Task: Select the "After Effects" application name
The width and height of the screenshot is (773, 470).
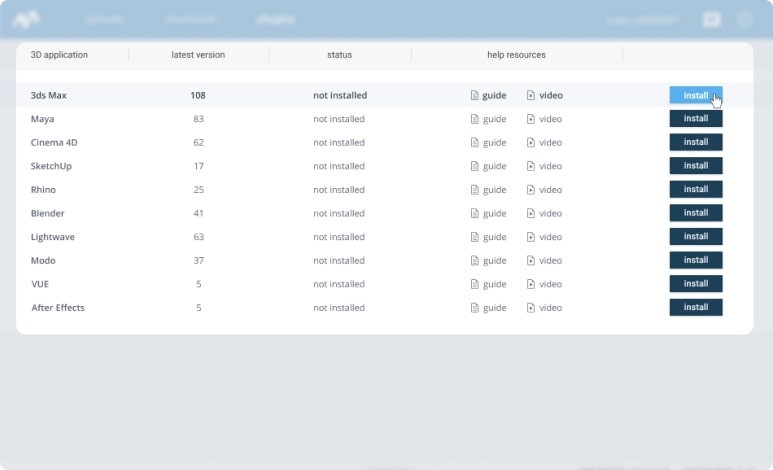Action: click(58, 308)
